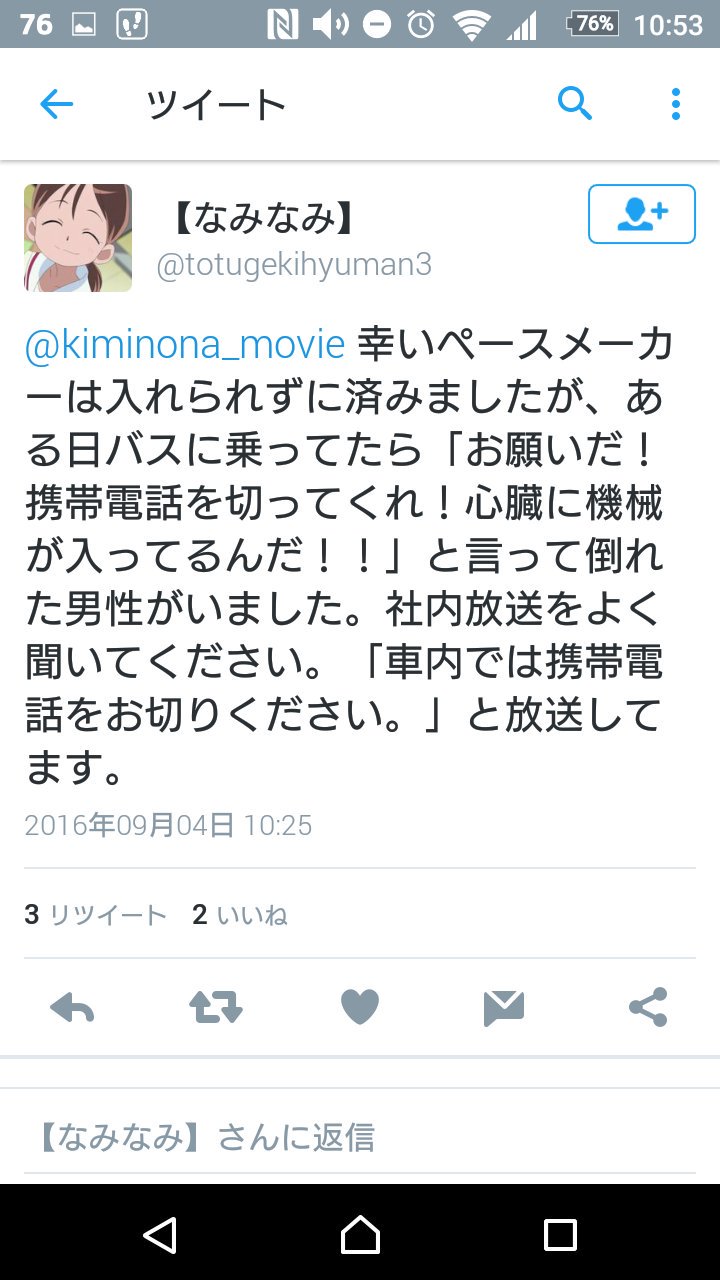This screenshot has height=1280, width=720.
Task: Show the 3 リツイート list
Action: click(x=95, y=914)
